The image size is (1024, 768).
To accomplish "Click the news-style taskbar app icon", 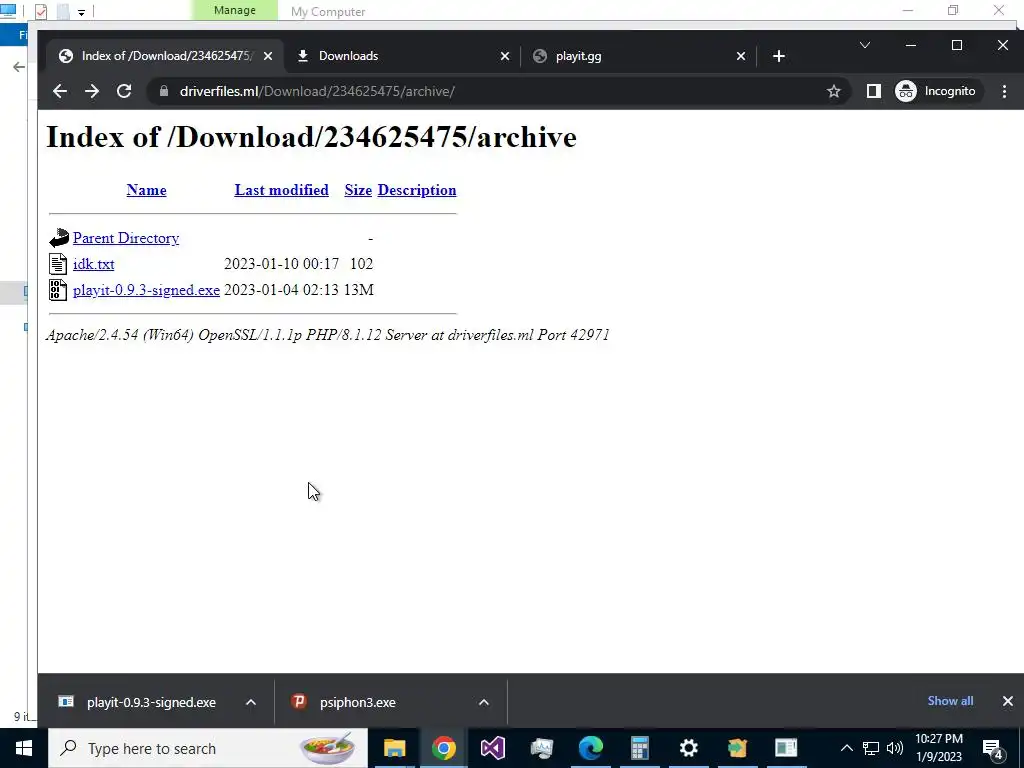I will pos(786,748).
